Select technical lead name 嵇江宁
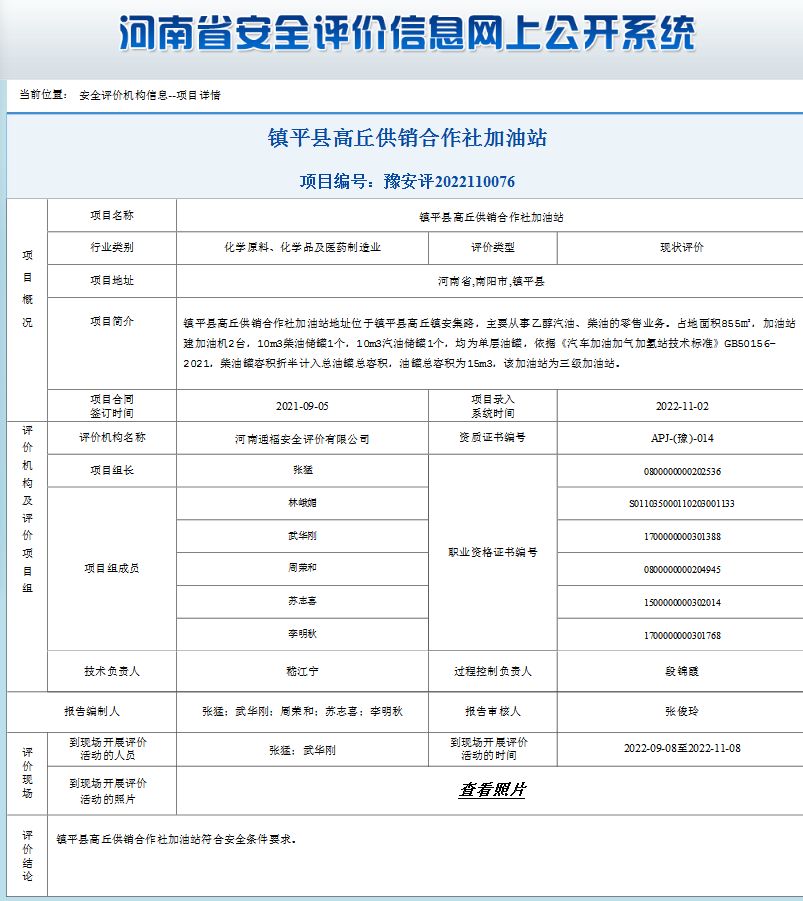The width and height of the screenshot is (803, 901). click(x=302, y=671)
